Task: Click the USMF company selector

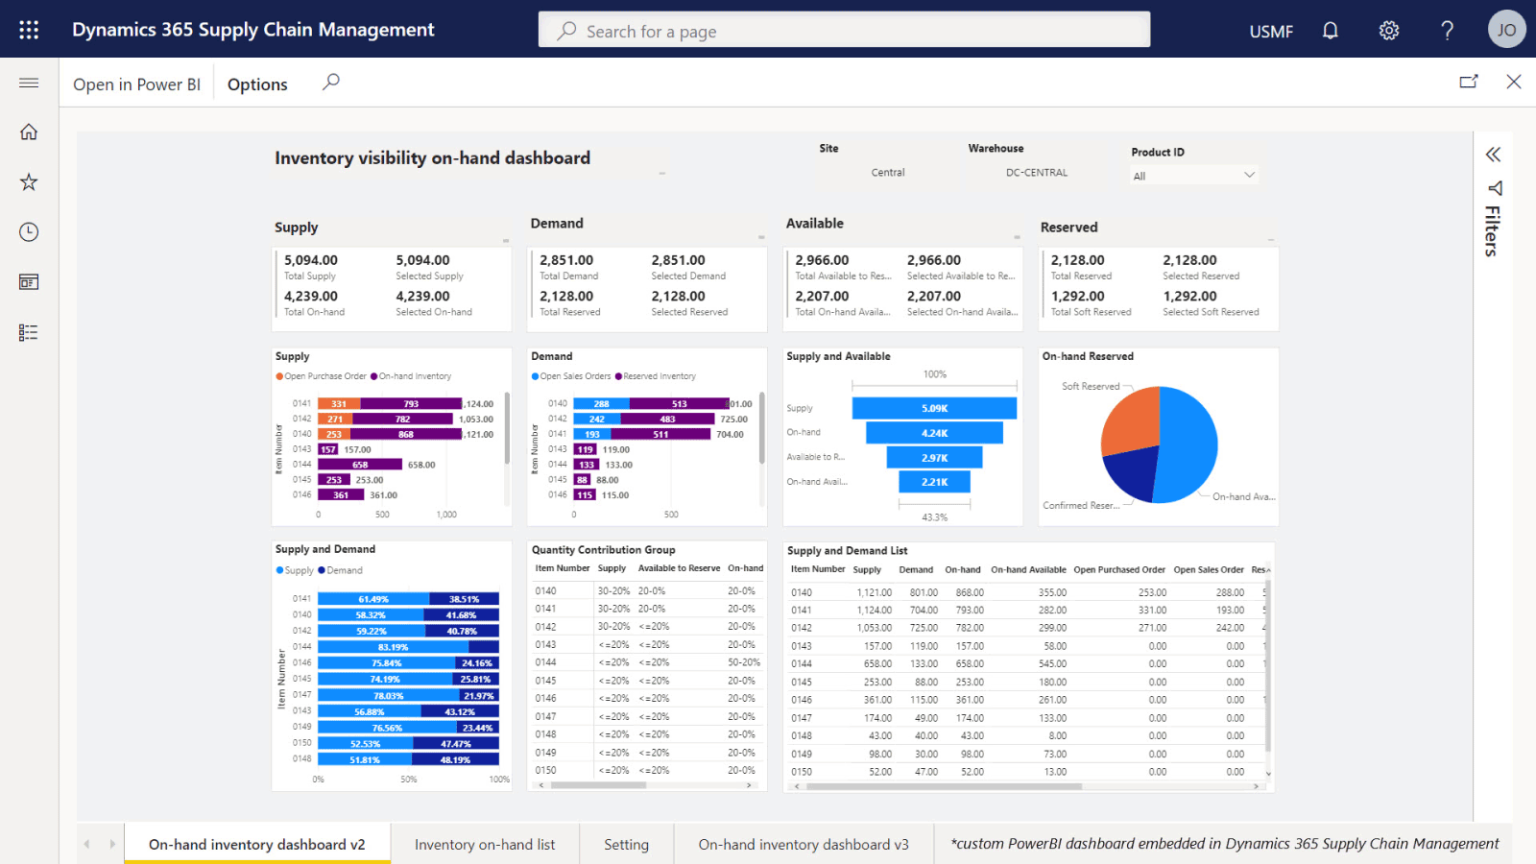Action: coord(1270,30)
